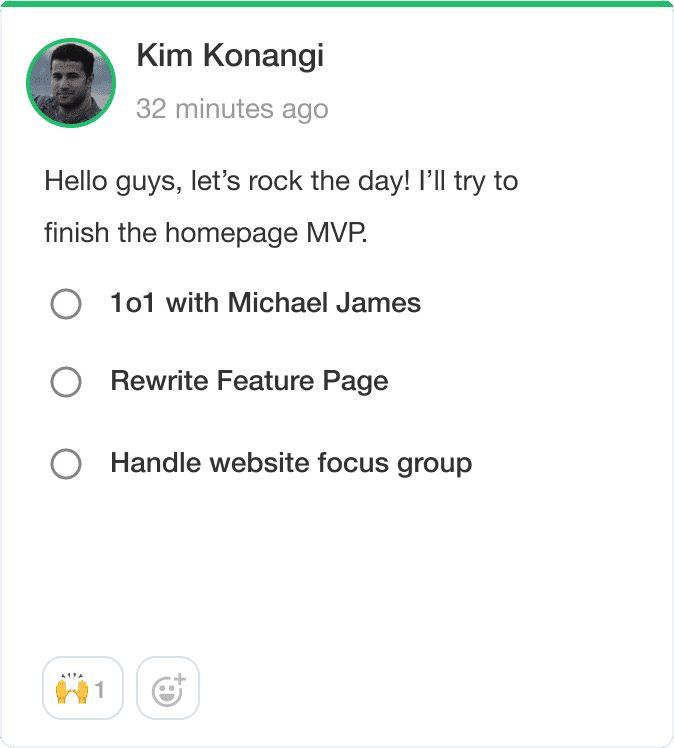Tick the Rewrite Feature Page circle

coord(66,382)
